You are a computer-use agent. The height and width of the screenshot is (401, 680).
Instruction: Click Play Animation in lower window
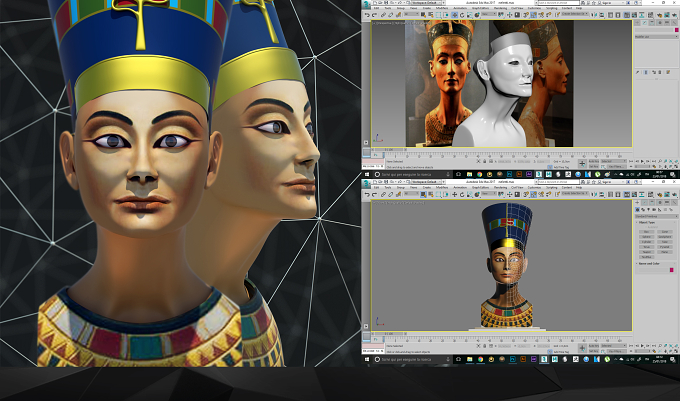pyautogui.click(x=642, y=346)
